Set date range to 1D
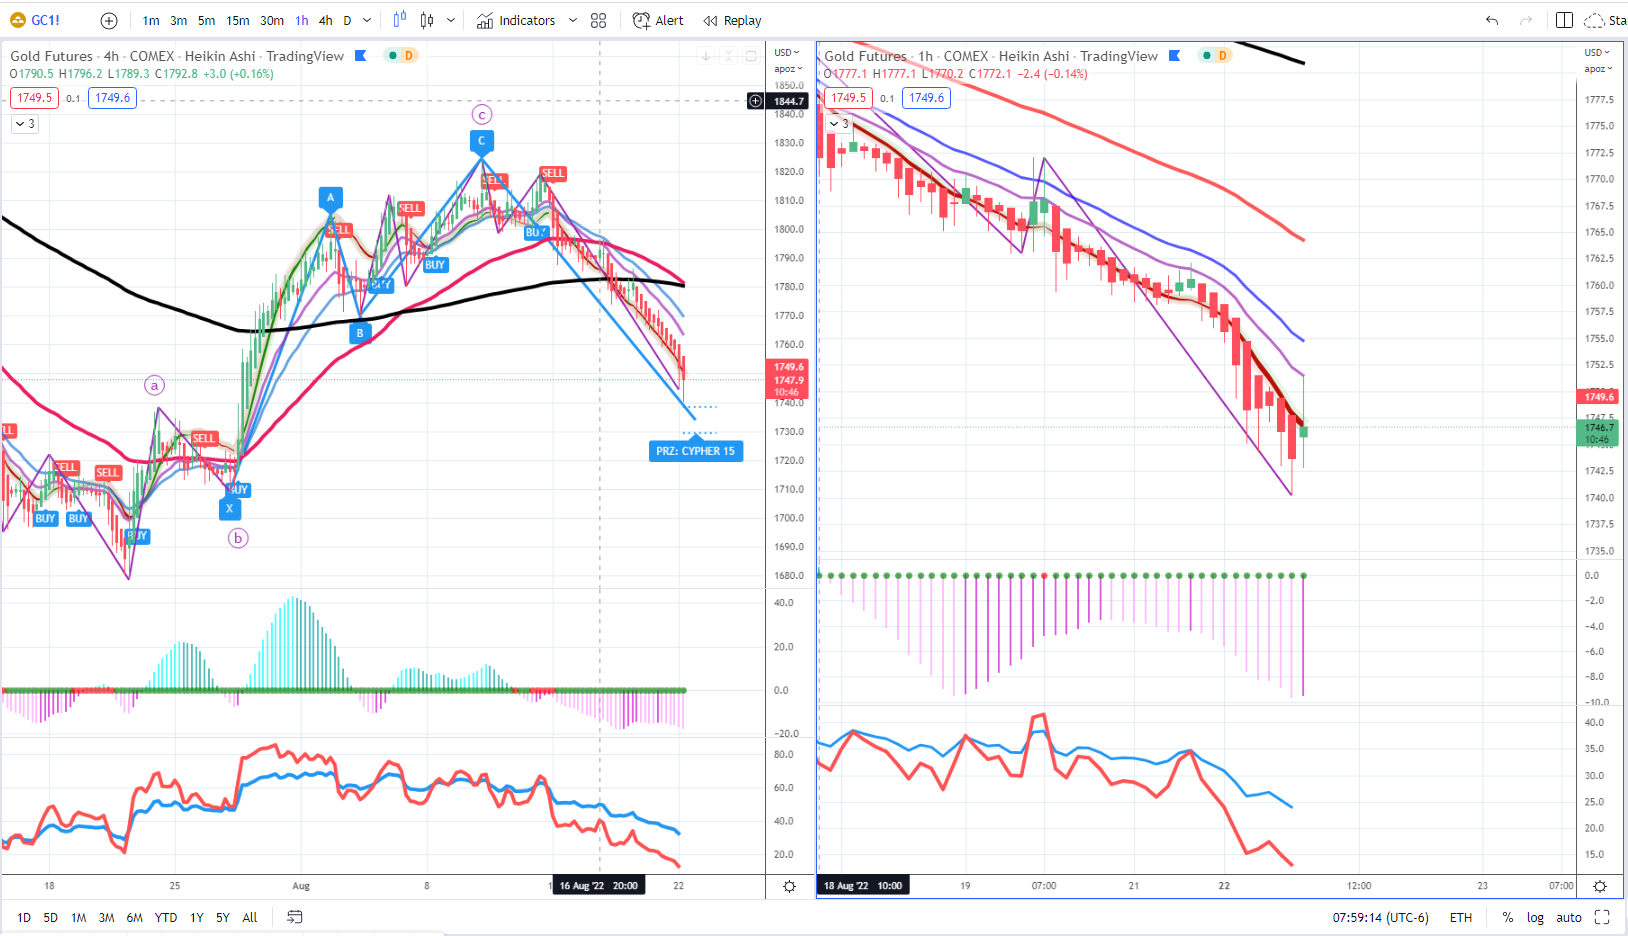 click(x=24, y=917)
